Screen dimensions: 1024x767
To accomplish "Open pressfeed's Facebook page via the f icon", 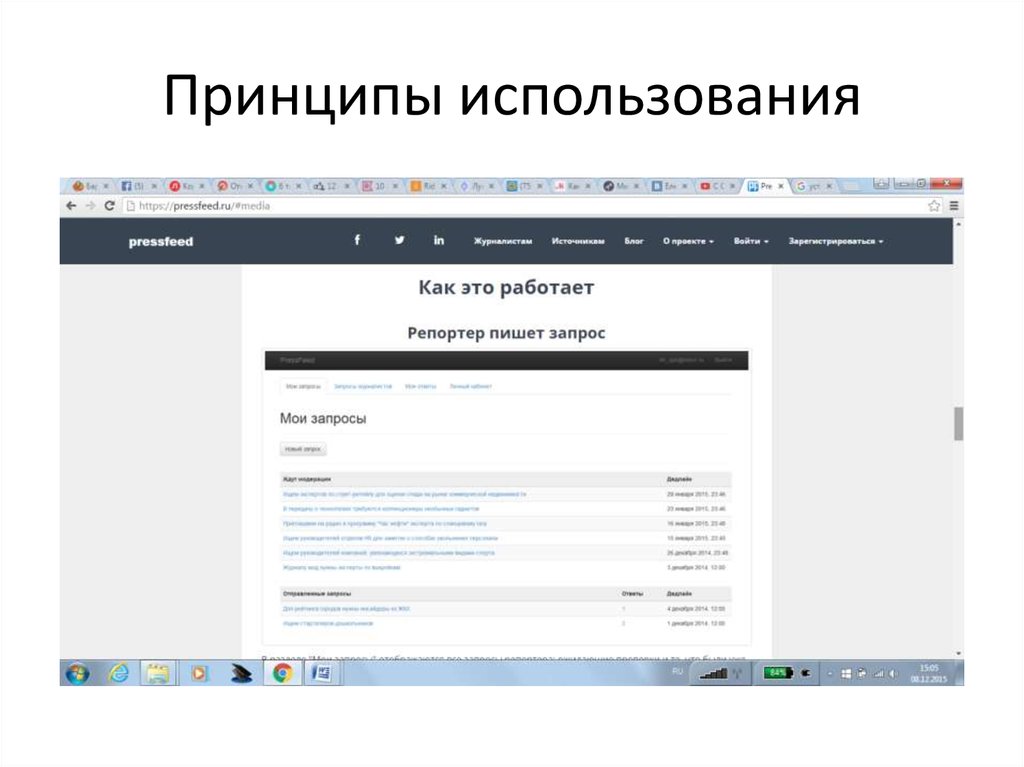I will pos(357,240).
